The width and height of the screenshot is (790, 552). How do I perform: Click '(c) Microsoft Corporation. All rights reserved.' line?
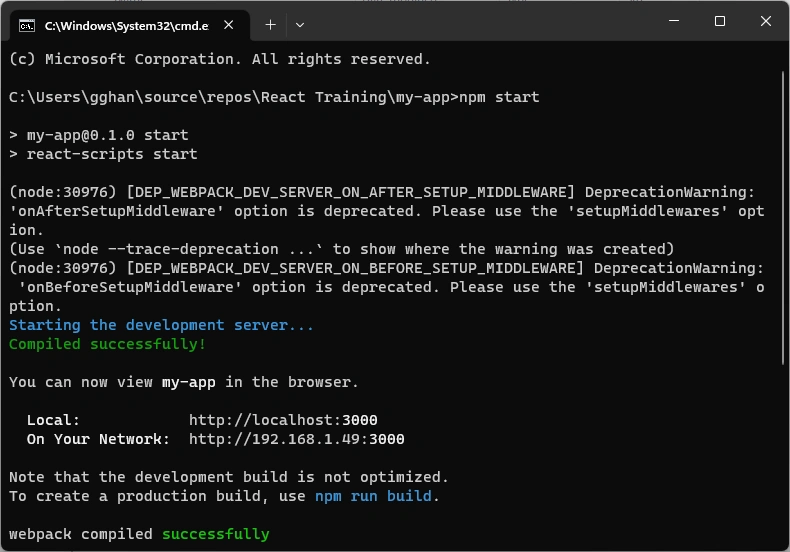point(220,59)
